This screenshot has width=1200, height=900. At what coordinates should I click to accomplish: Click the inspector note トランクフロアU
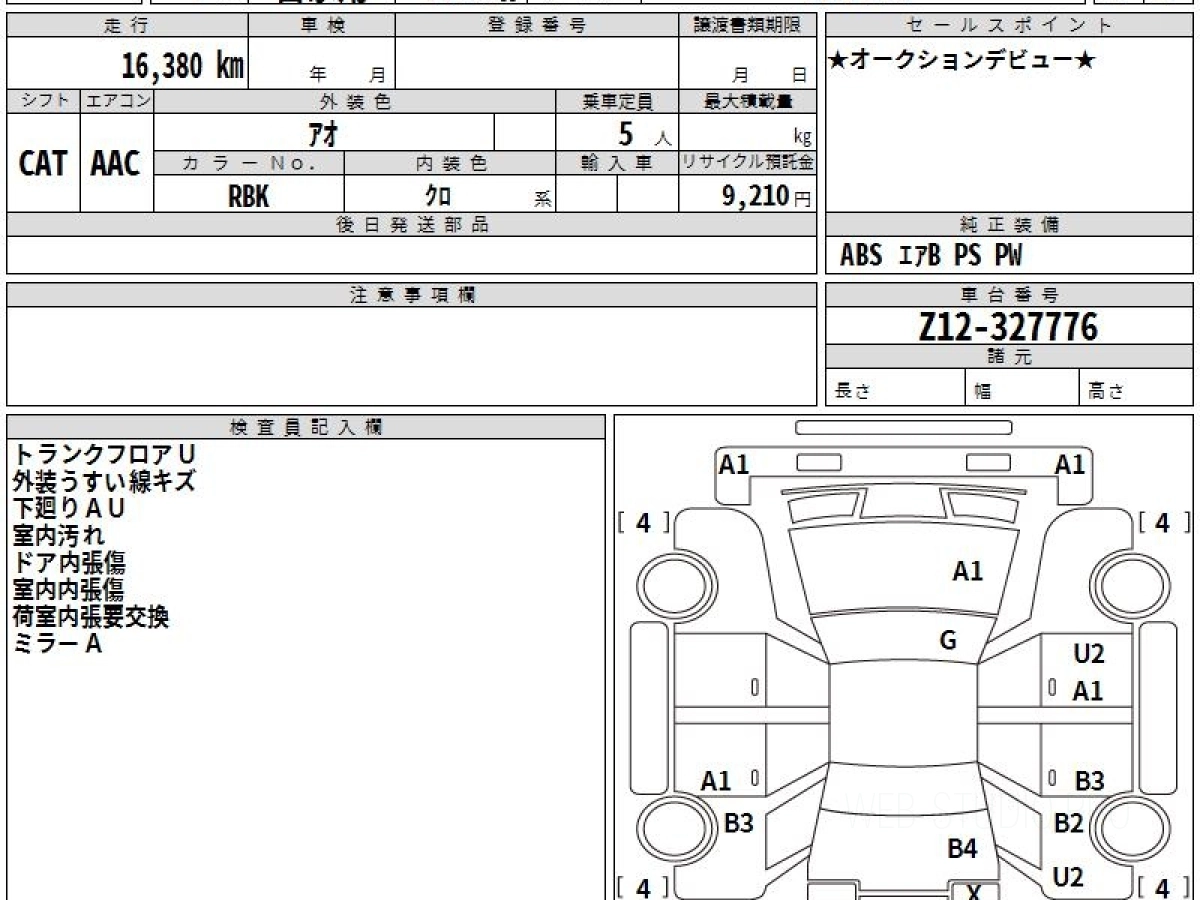click(104, 454)
